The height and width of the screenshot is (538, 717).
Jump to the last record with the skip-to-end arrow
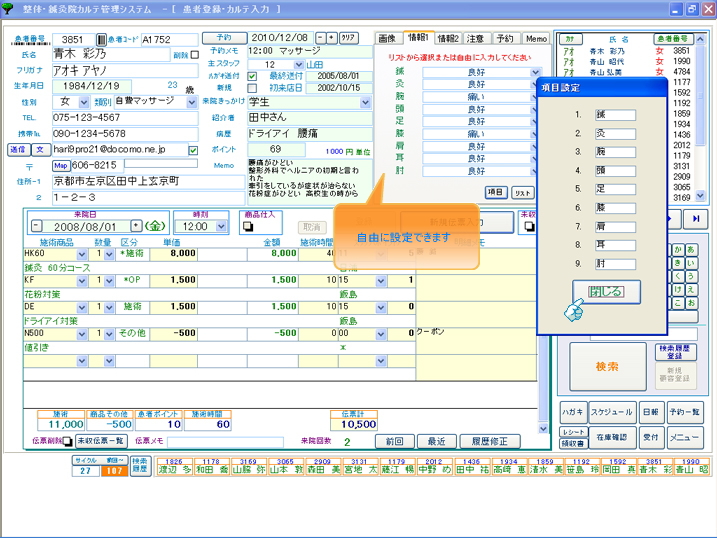[696, 219]
